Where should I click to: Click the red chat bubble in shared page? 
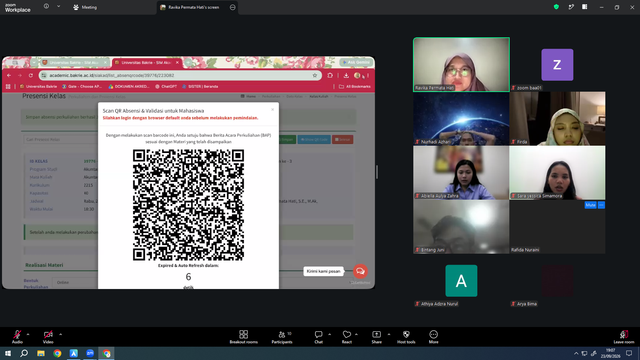[x=360, y=271]
